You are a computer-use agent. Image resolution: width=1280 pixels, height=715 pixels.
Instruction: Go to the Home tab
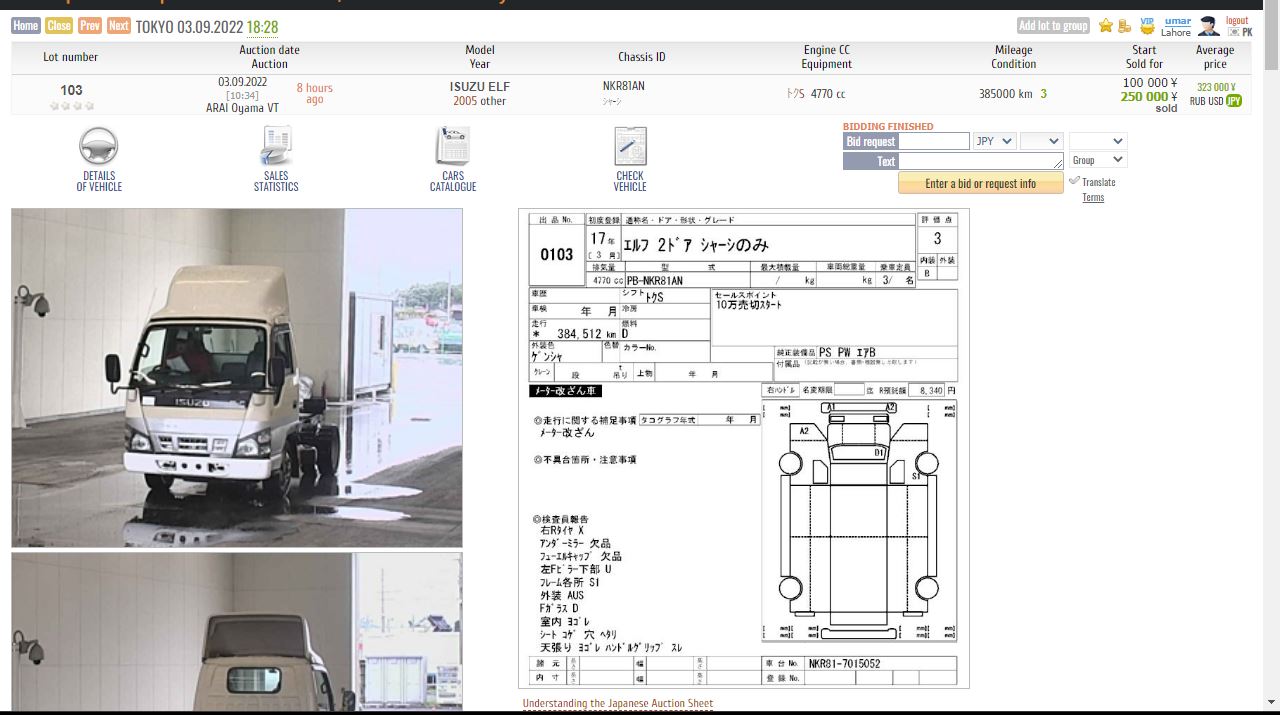point(26,26)
